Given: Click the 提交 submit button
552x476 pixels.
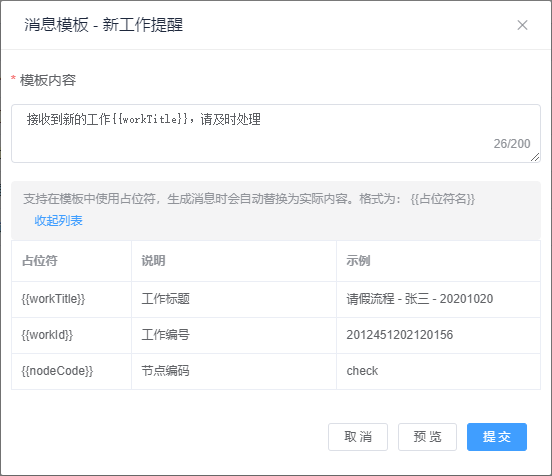Looking at the screenshot, I should 497,437.
